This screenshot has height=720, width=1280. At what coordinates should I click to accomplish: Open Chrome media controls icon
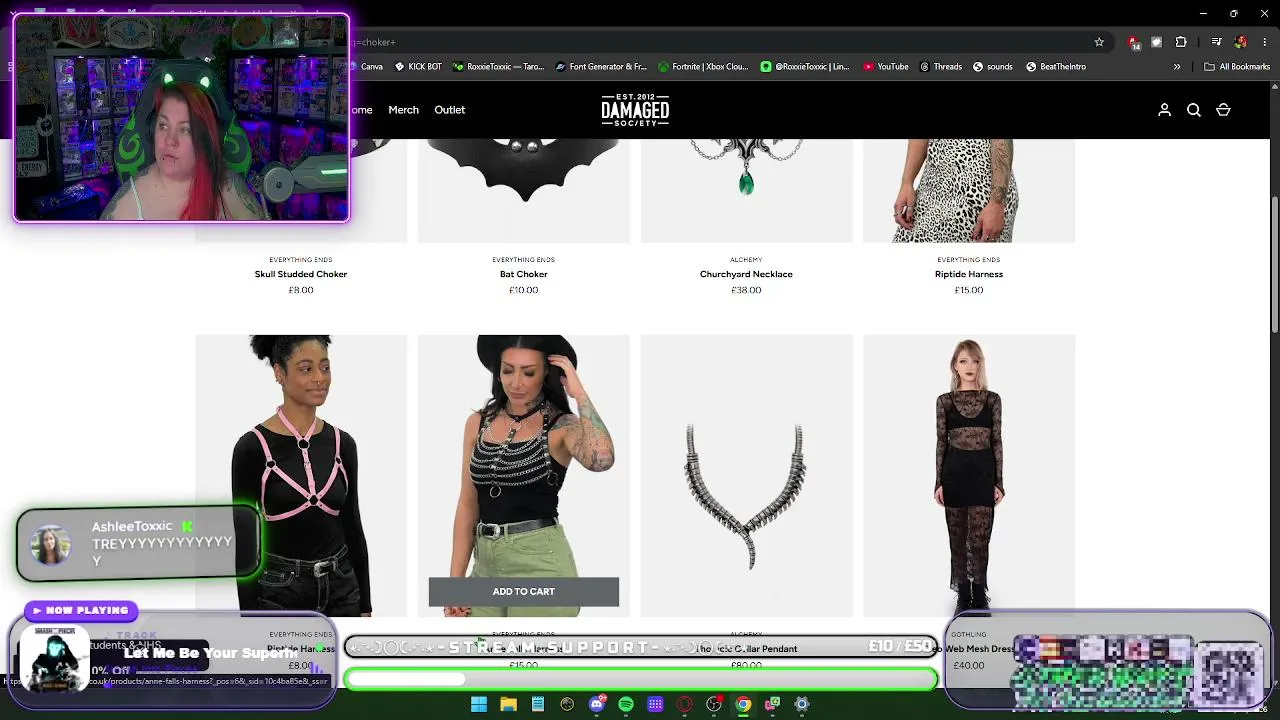click(1216, 42)
